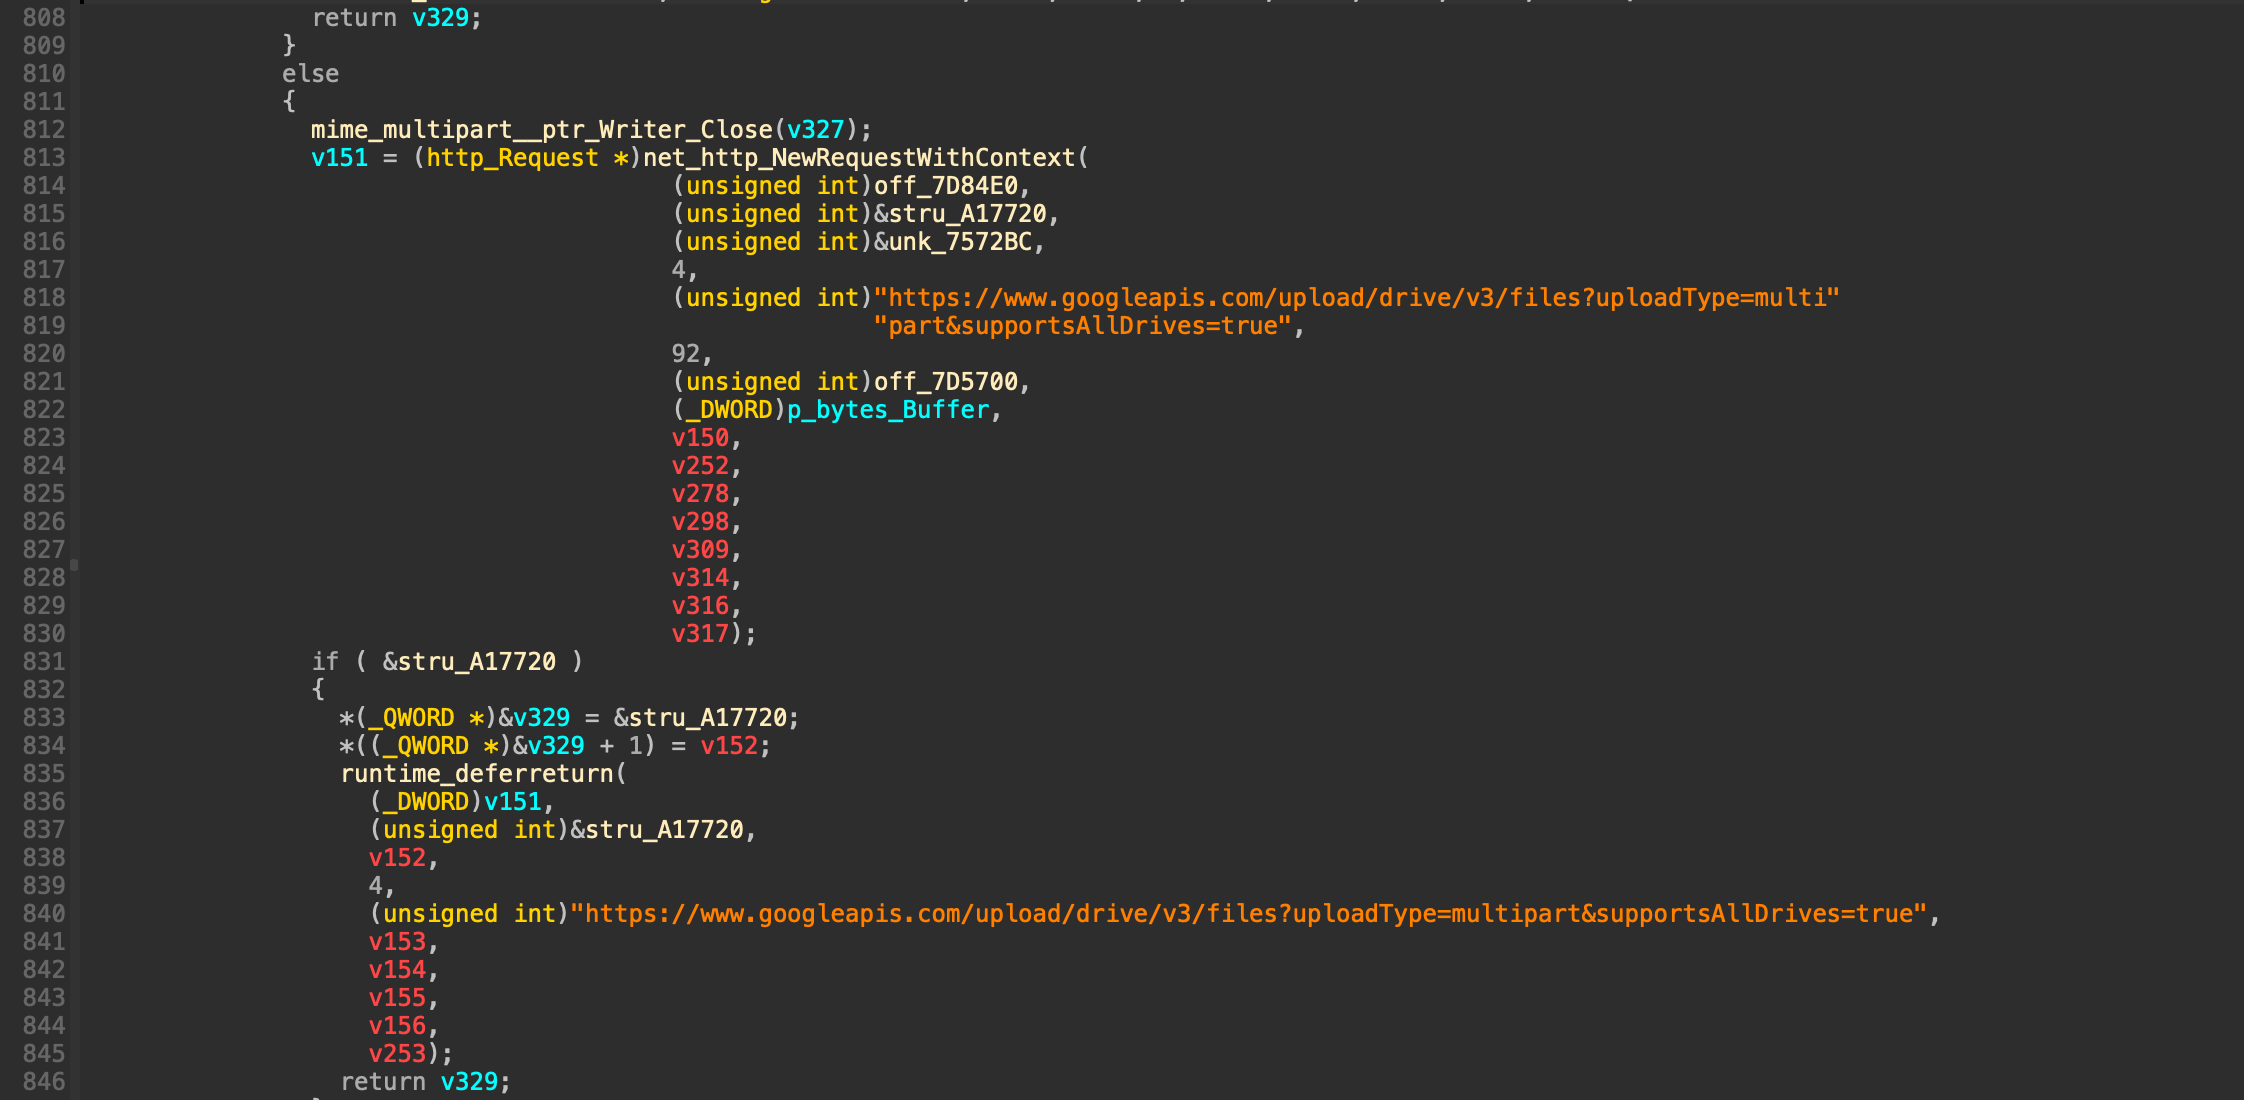Select red variable v253 argument
2244x1100 pixels.
[397, 1053]
